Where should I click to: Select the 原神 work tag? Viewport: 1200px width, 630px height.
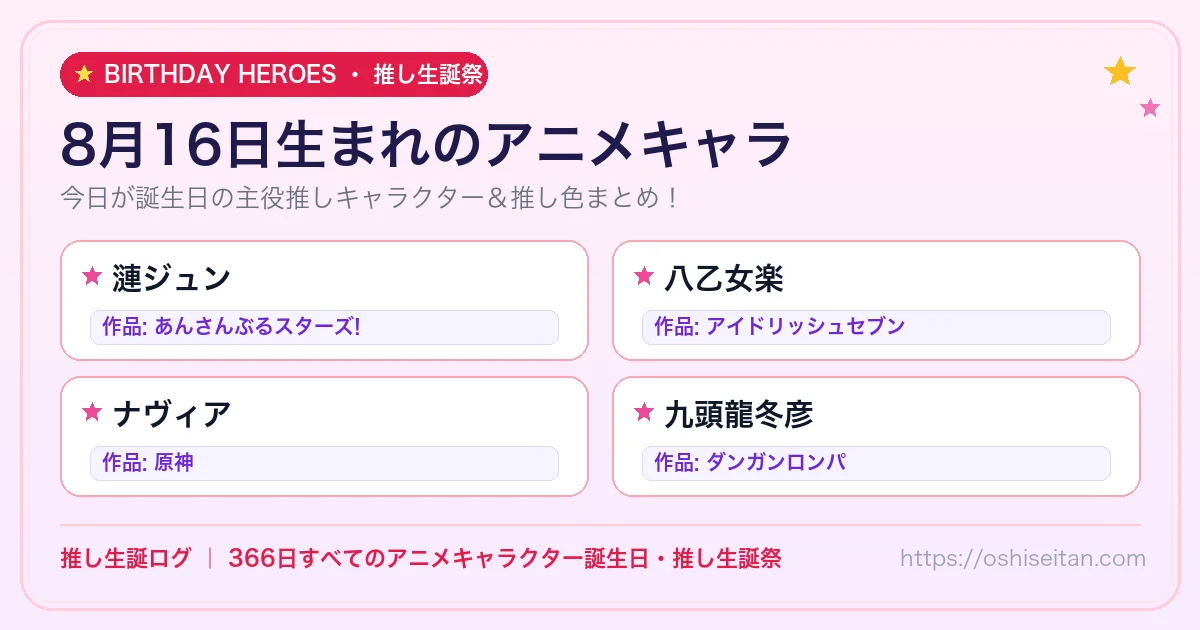[x=324, y=463]
